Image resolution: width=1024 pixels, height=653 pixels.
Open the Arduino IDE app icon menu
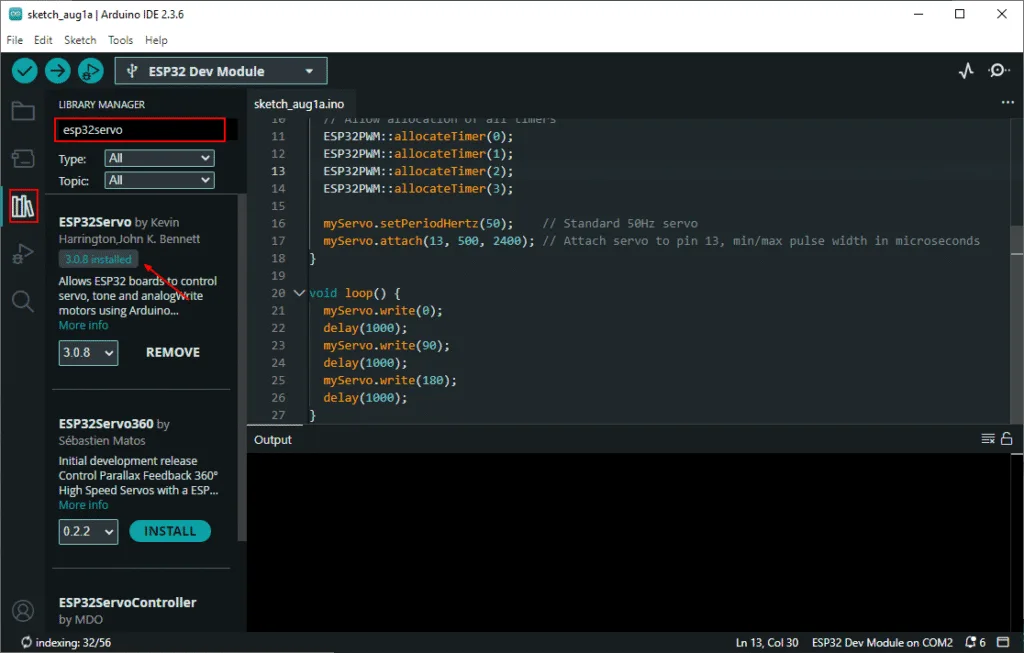15,14
